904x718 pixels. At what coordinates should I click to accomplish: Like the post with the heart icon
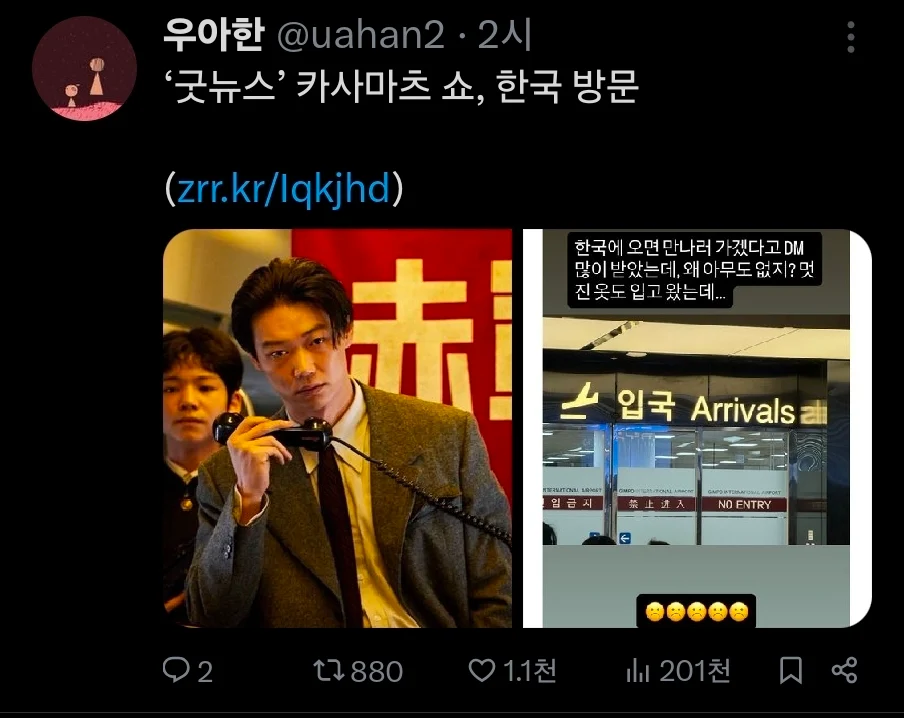(481, 670)
